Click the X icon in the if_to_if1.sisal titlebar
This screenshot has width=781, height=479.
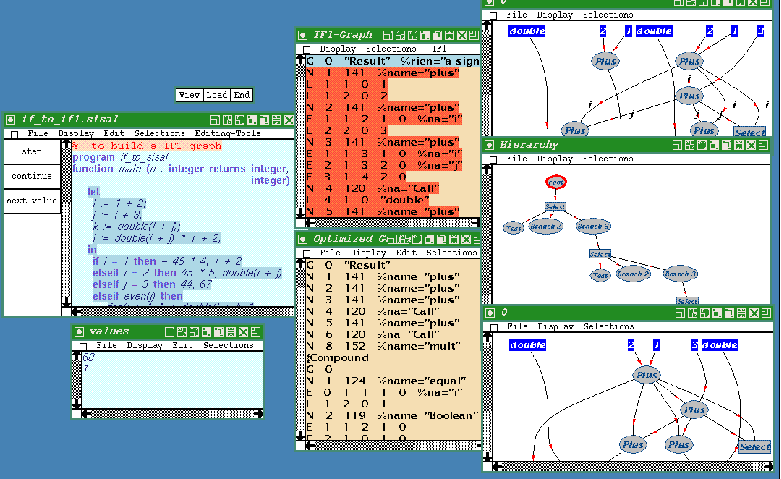(x=289, y=120)
